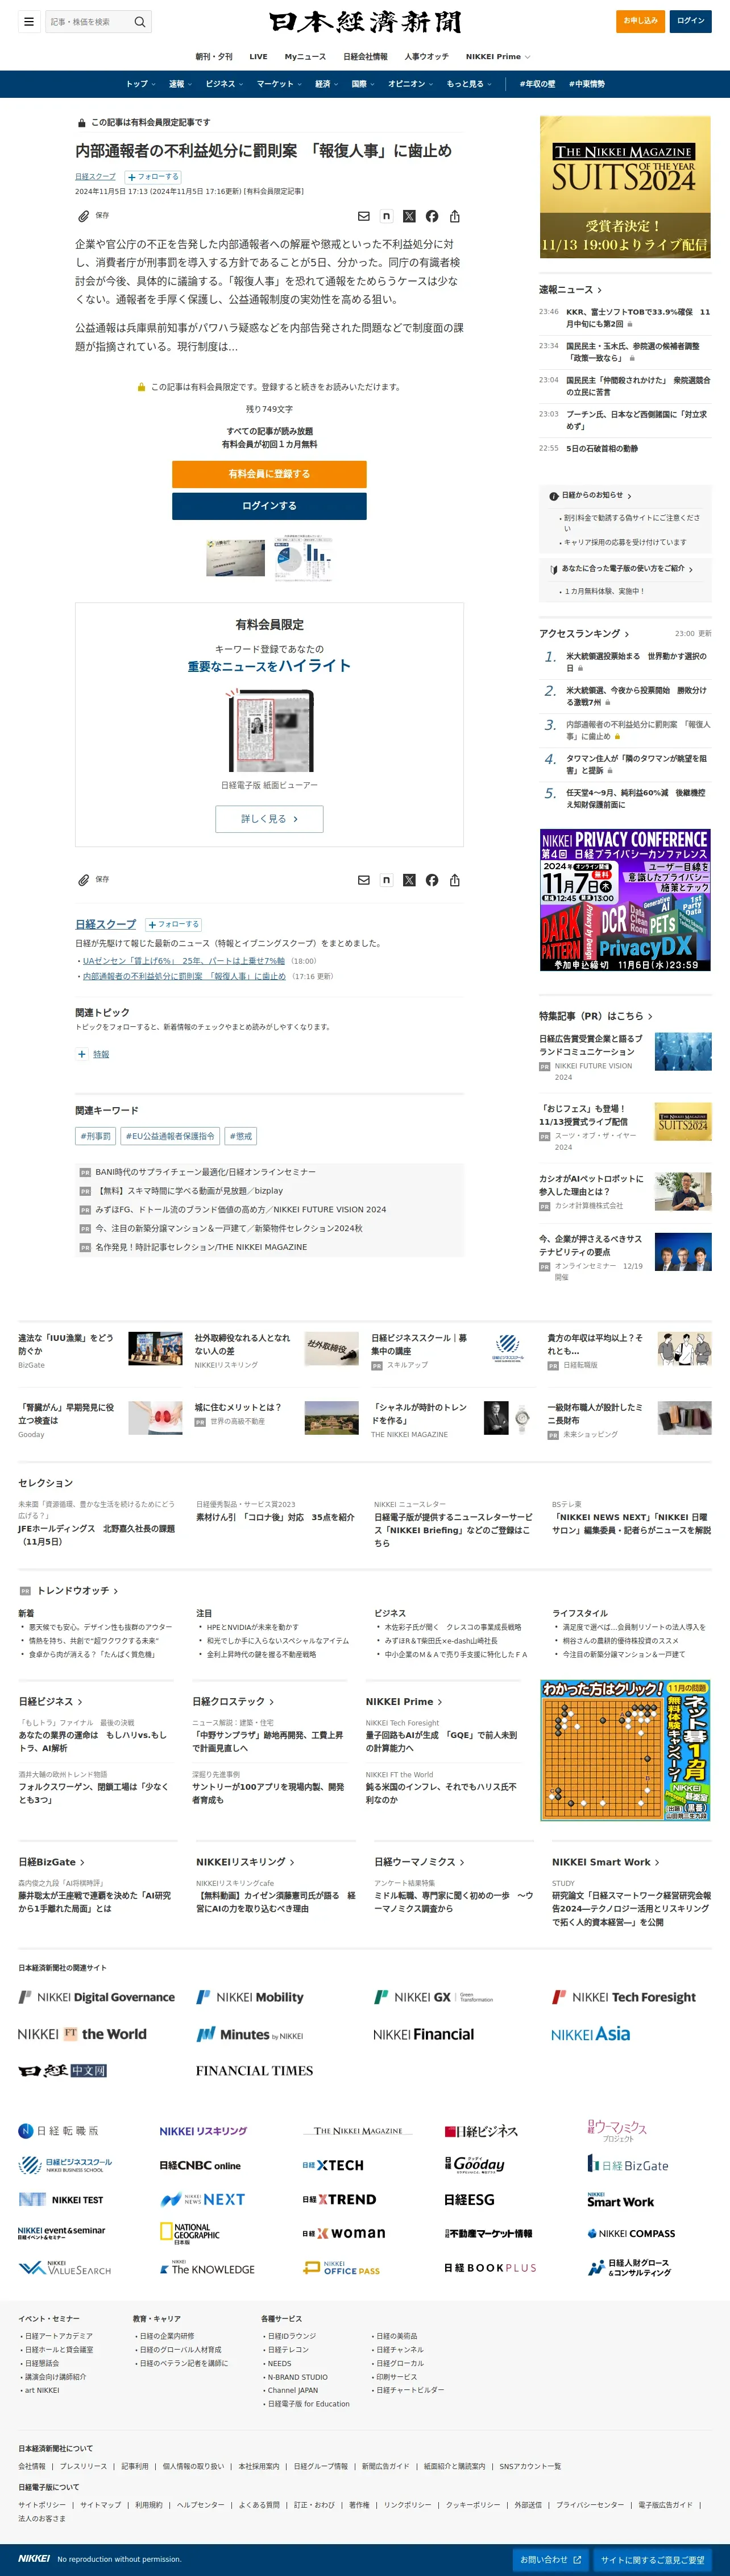The width and height of the screenshot is (730, 2576).
Task: Click 詳しく見る button
Action: 269,819
